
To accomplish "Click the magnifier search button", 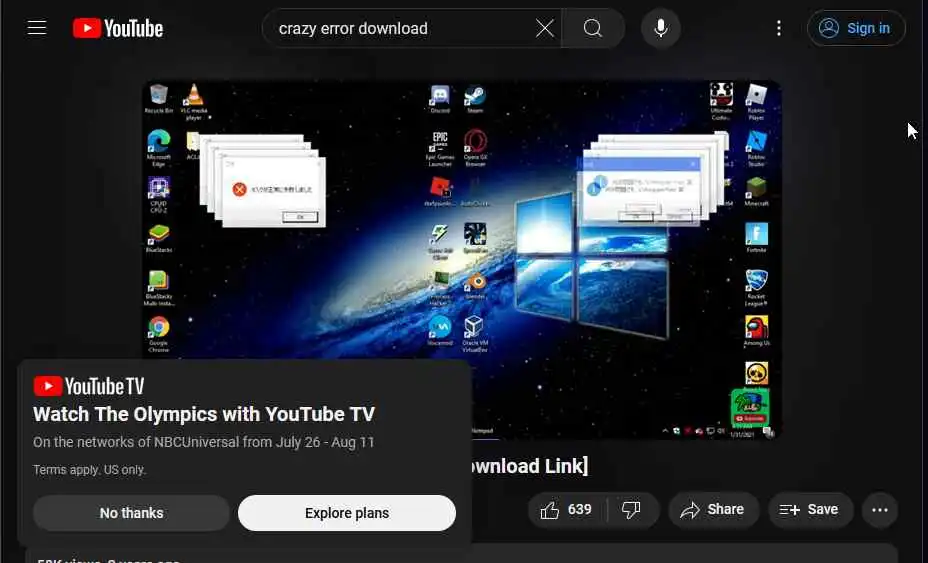I will pos(592,28).
